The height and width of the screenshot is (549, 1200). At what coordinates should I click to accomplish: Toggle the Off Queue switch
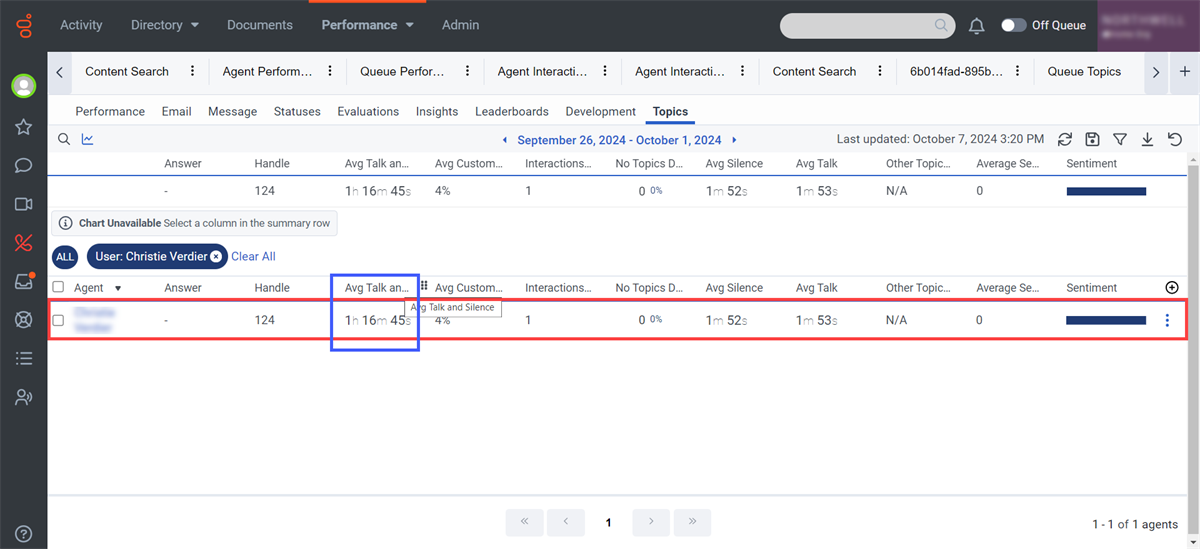point(1013,26)
